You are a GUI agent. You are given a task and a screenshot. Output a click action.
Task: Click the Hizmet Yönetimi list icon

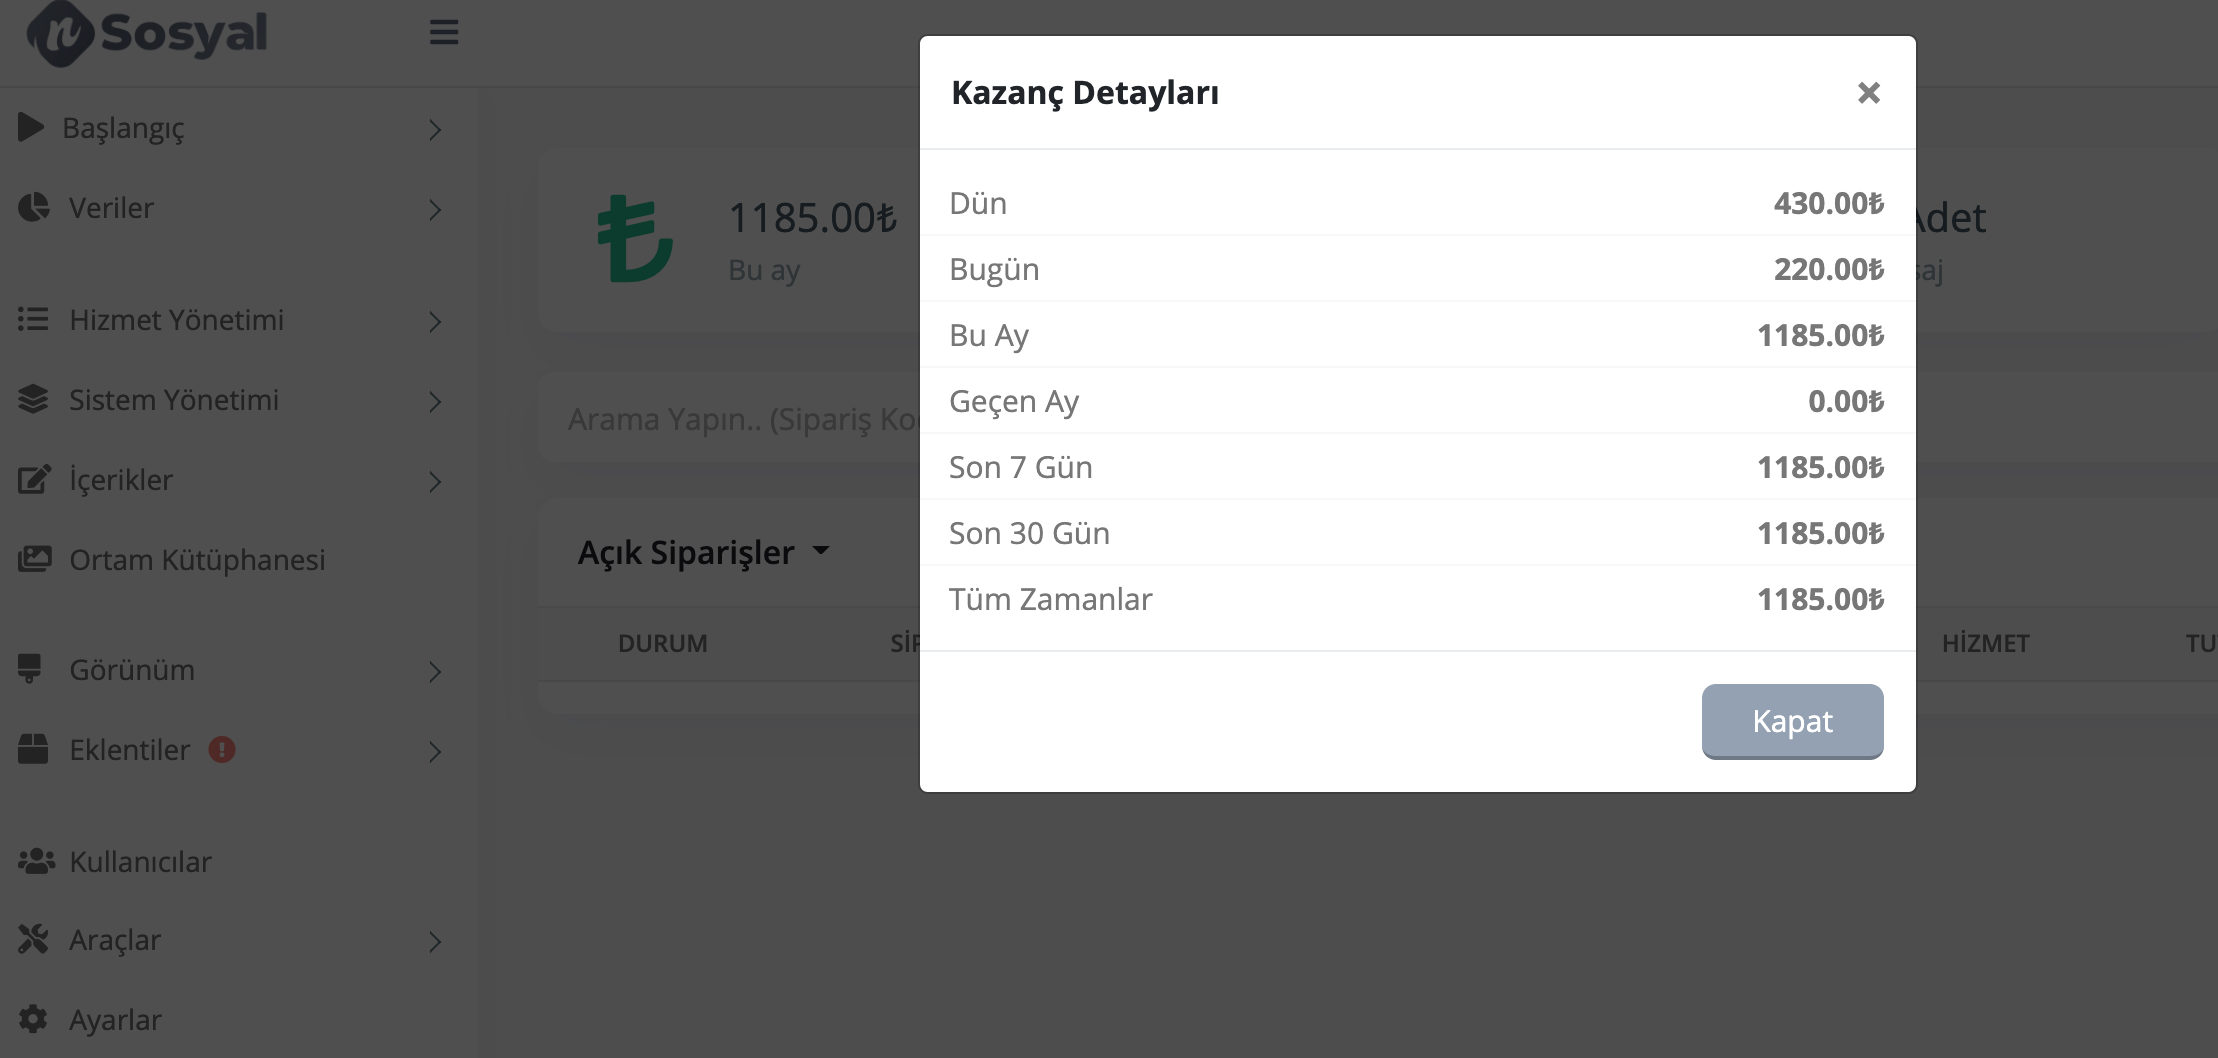(x=33, y=319)
